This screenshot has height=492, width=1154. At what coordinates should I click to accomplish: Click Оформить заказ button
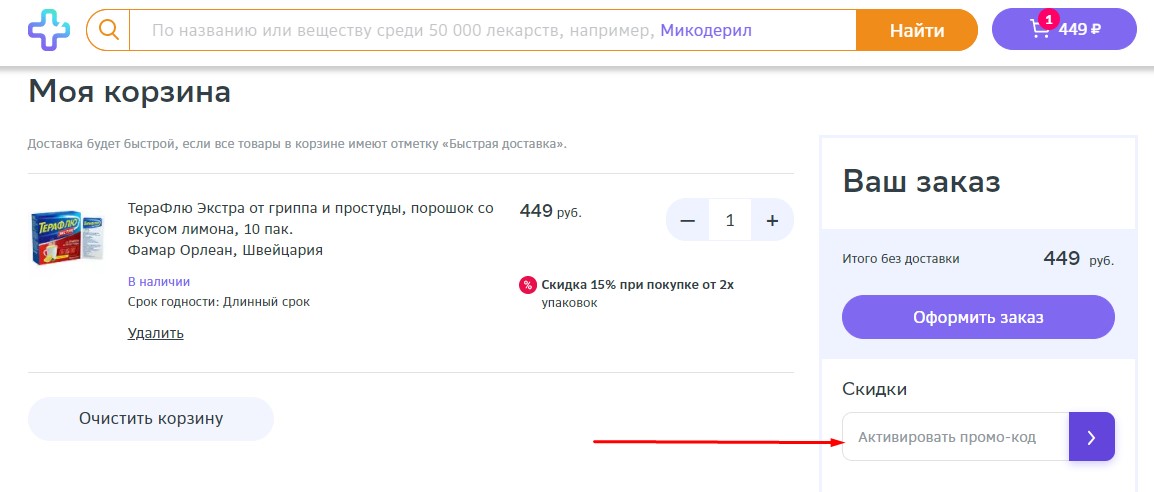(978, 317)
